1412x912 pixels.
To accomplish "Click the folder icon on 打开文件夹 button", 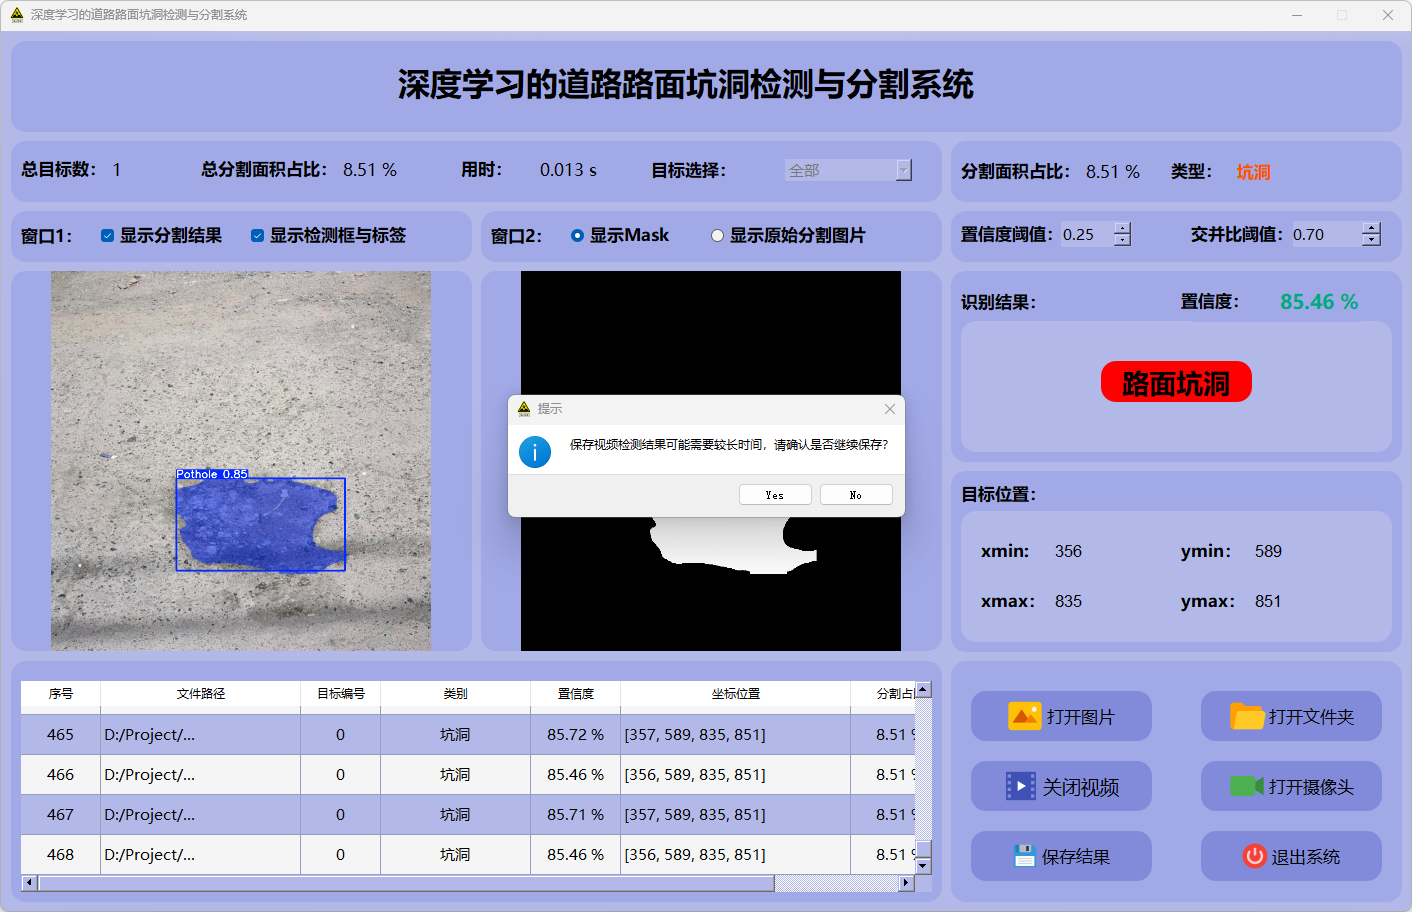I will pyautogui.click(x=1246, y=716).
